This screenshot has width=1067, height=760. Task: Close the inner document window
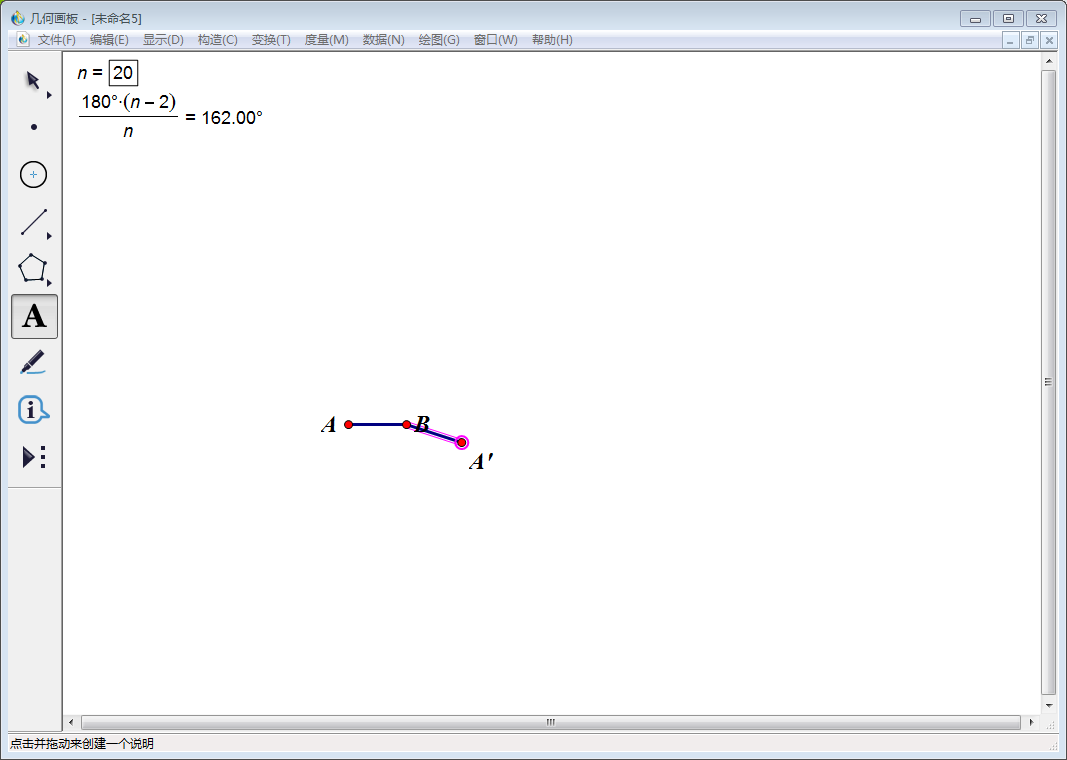(x=1049, y=41)
